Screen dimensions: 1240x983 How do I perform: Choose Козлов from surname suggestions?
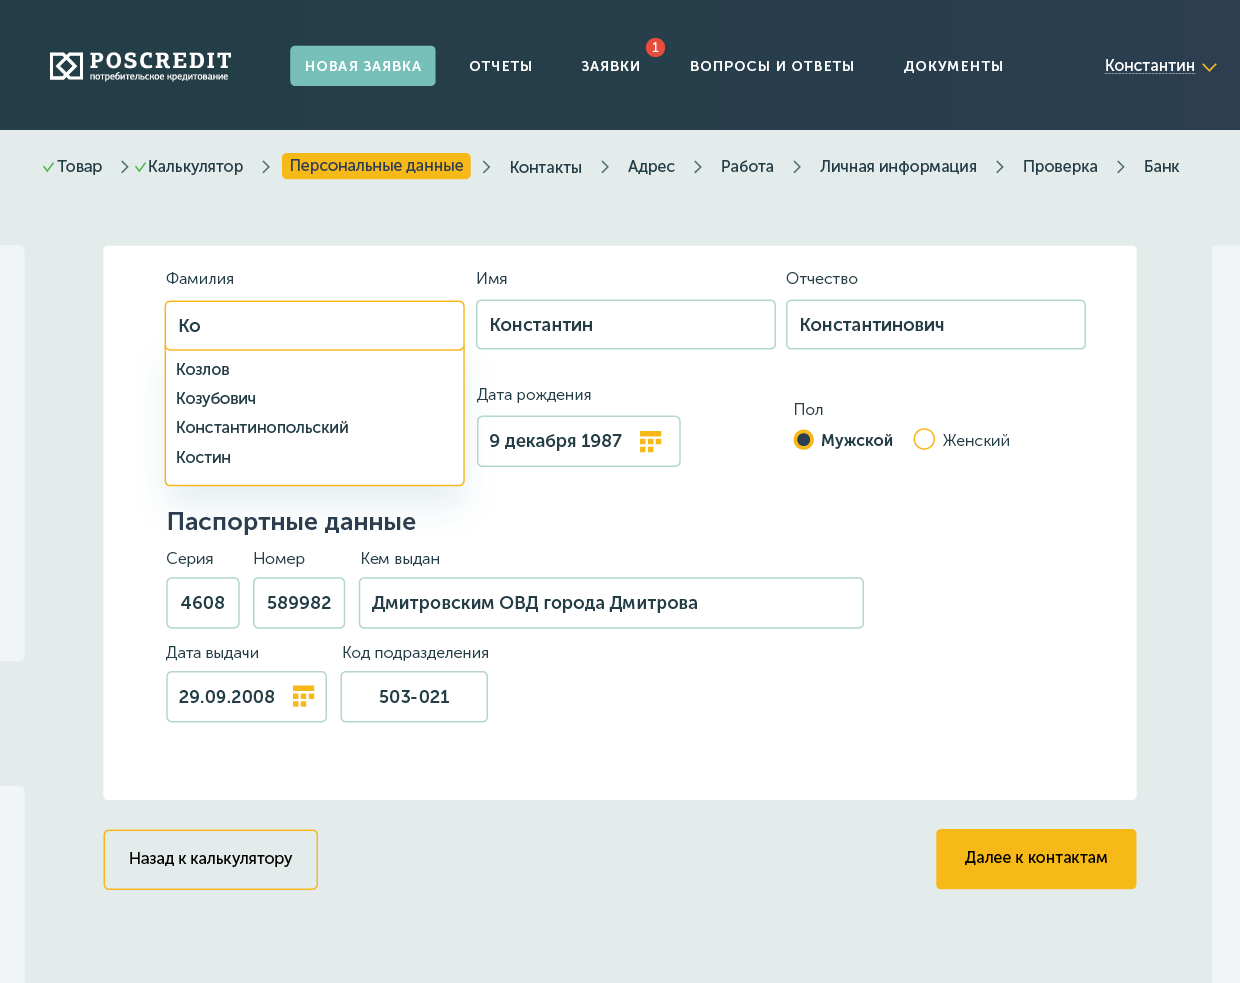coord(203,369)
